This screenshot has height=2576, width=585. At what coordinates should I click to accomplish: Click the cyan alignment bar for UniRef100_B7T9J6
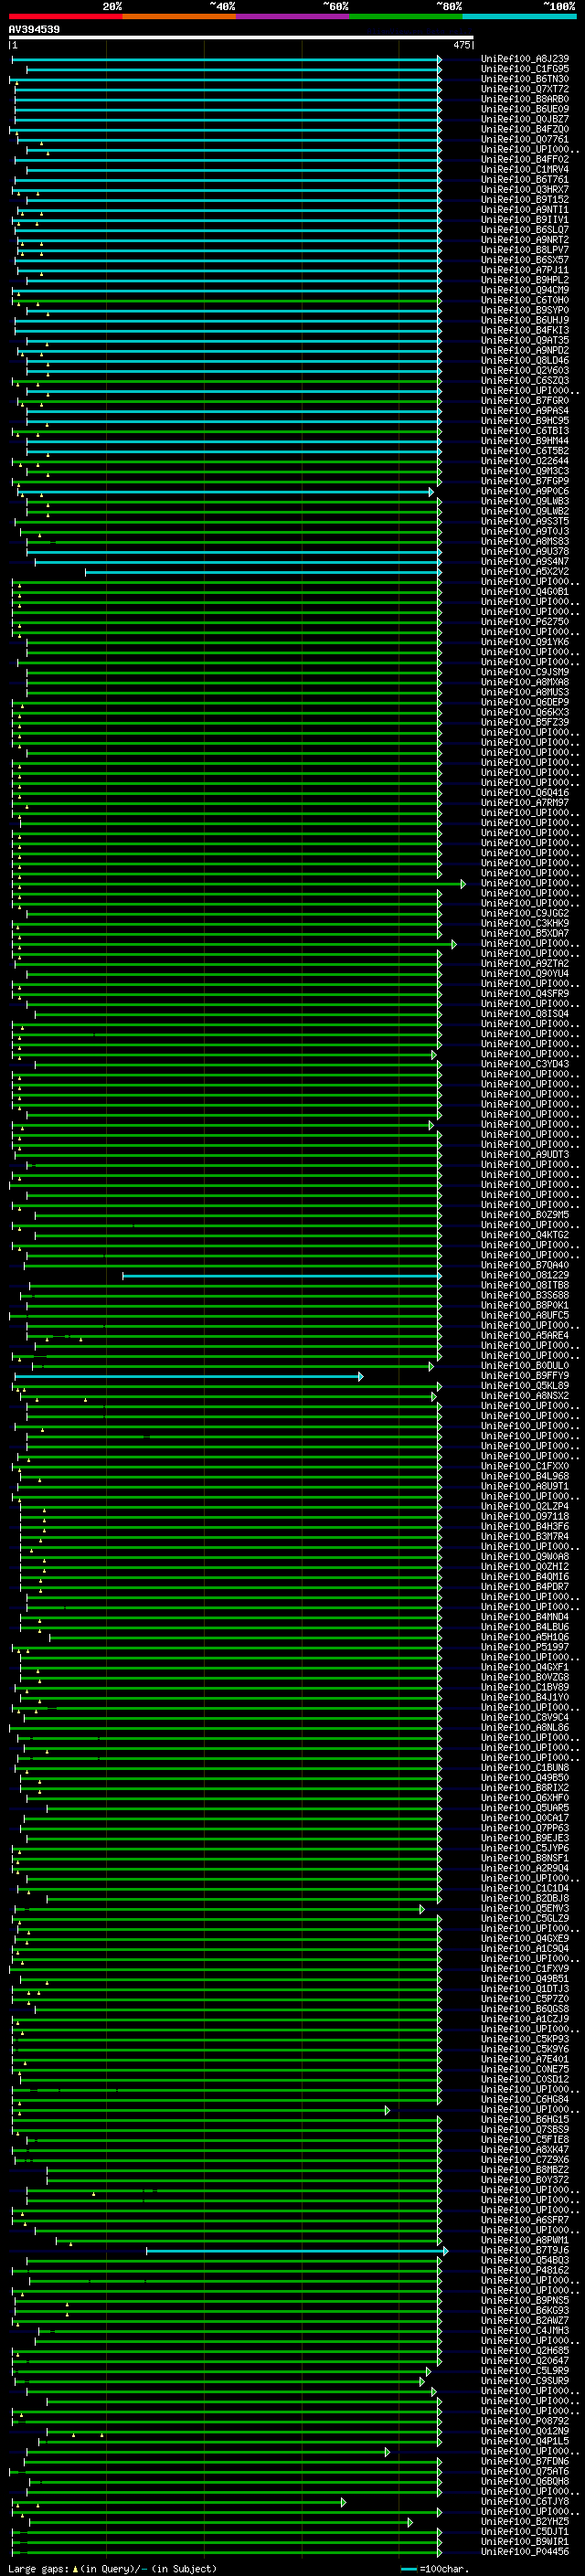pyautogui.click(x=296, y=2250)
